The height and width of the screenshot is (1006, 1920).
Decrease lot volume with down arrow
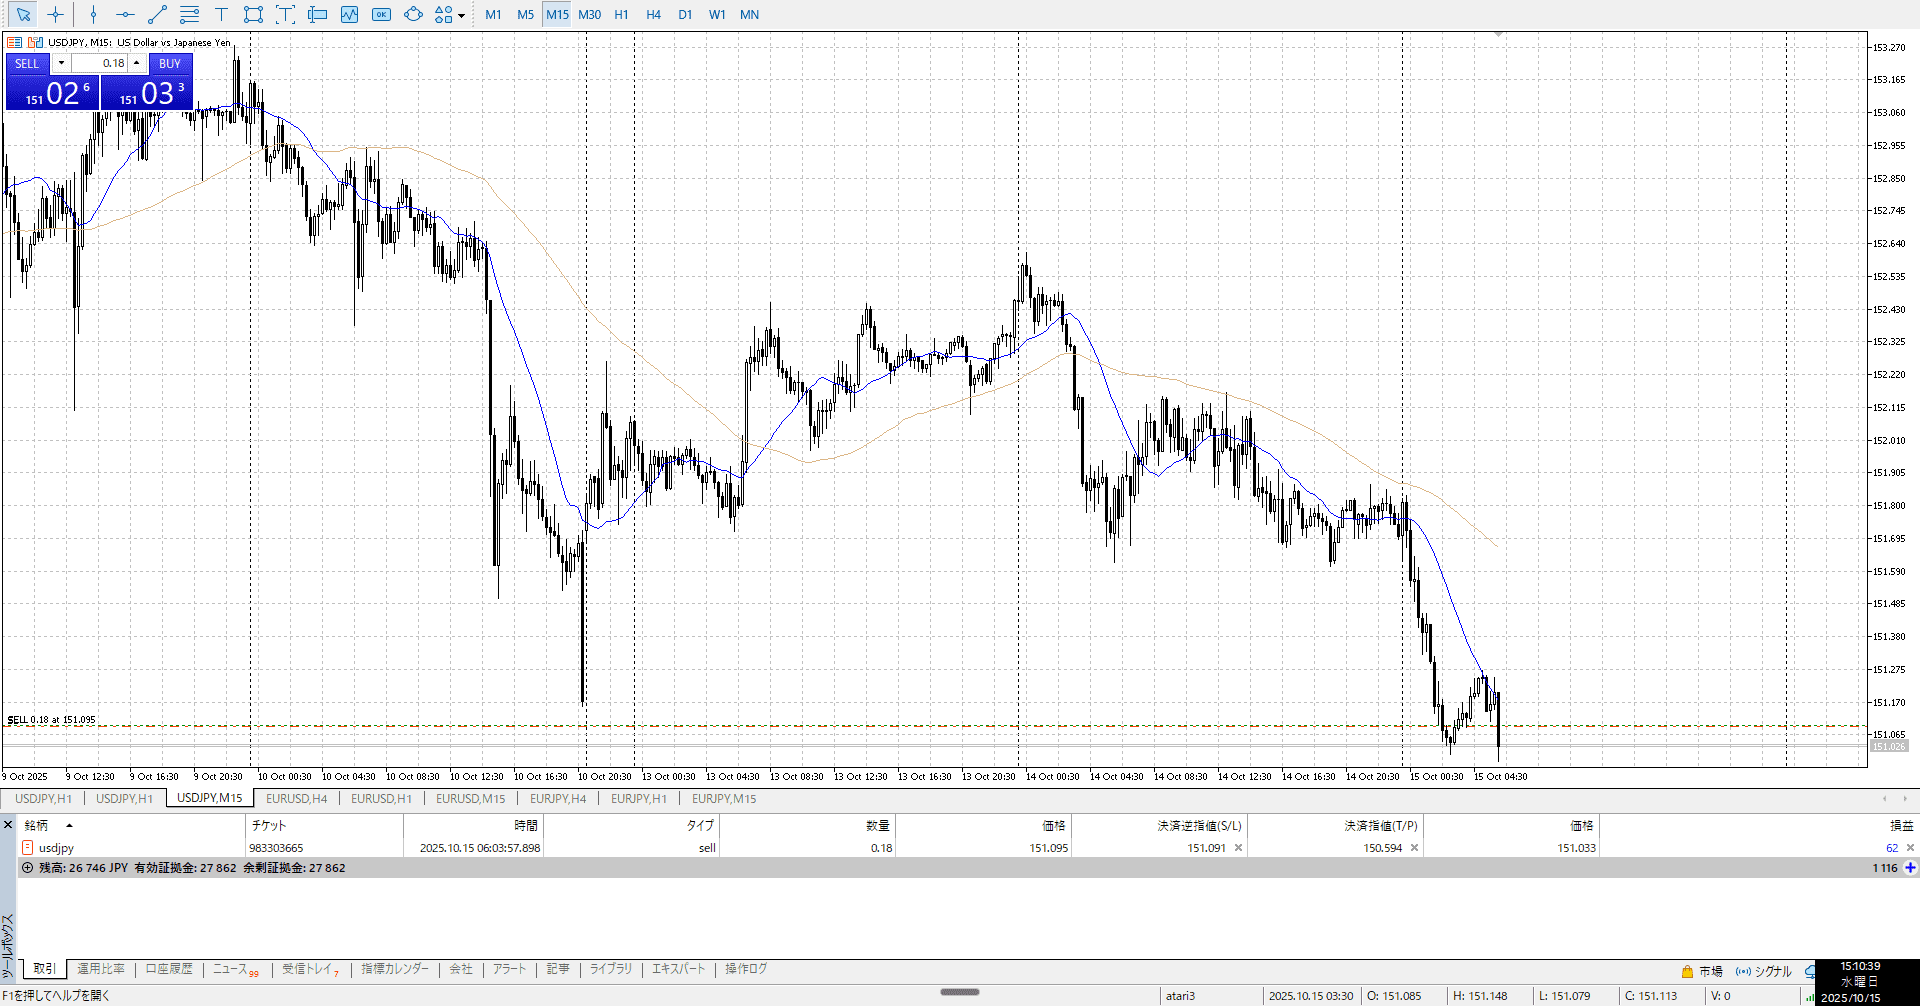(61, 63)
